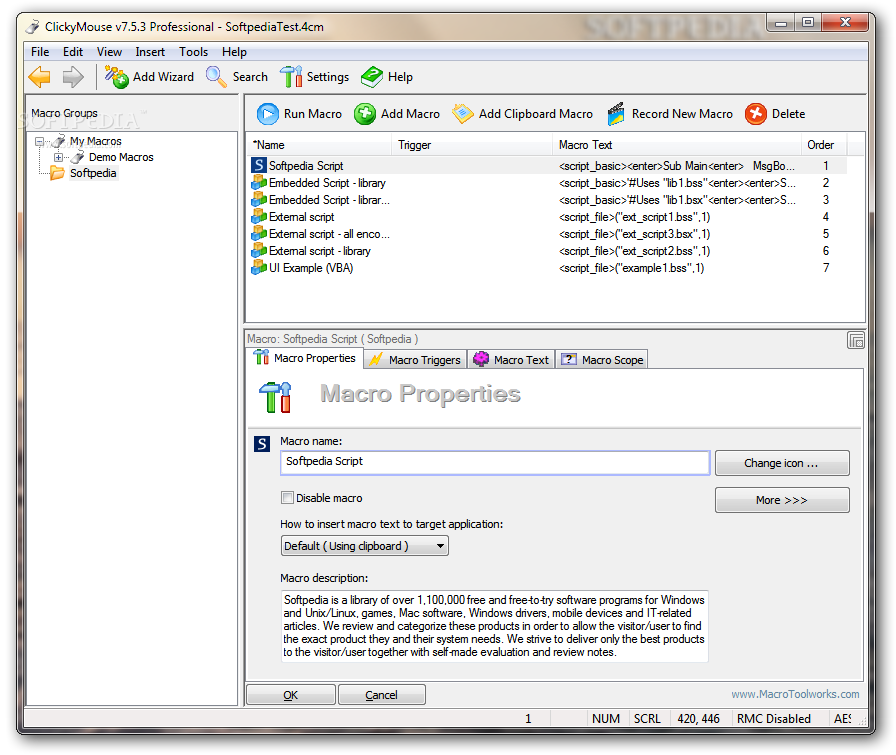Image resolution: width=896 pixels, height=755 pixels.
Task: Select the UI Example (VBA) row
Action: [x=547, y=267]
